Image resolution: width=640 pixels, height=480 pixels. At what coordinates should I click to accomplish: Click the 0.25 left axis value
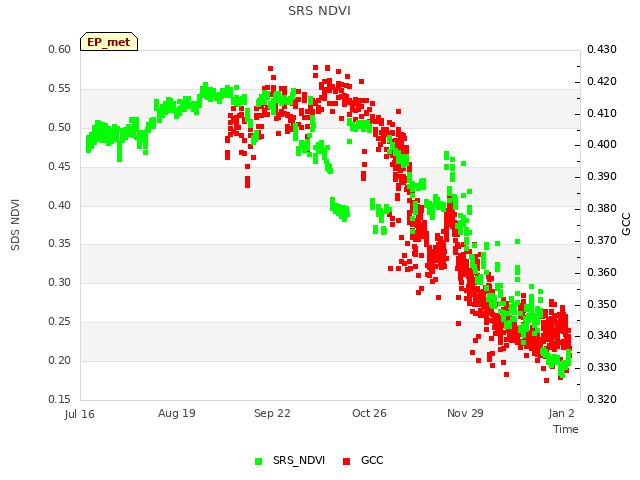click(x=60, y=322)
